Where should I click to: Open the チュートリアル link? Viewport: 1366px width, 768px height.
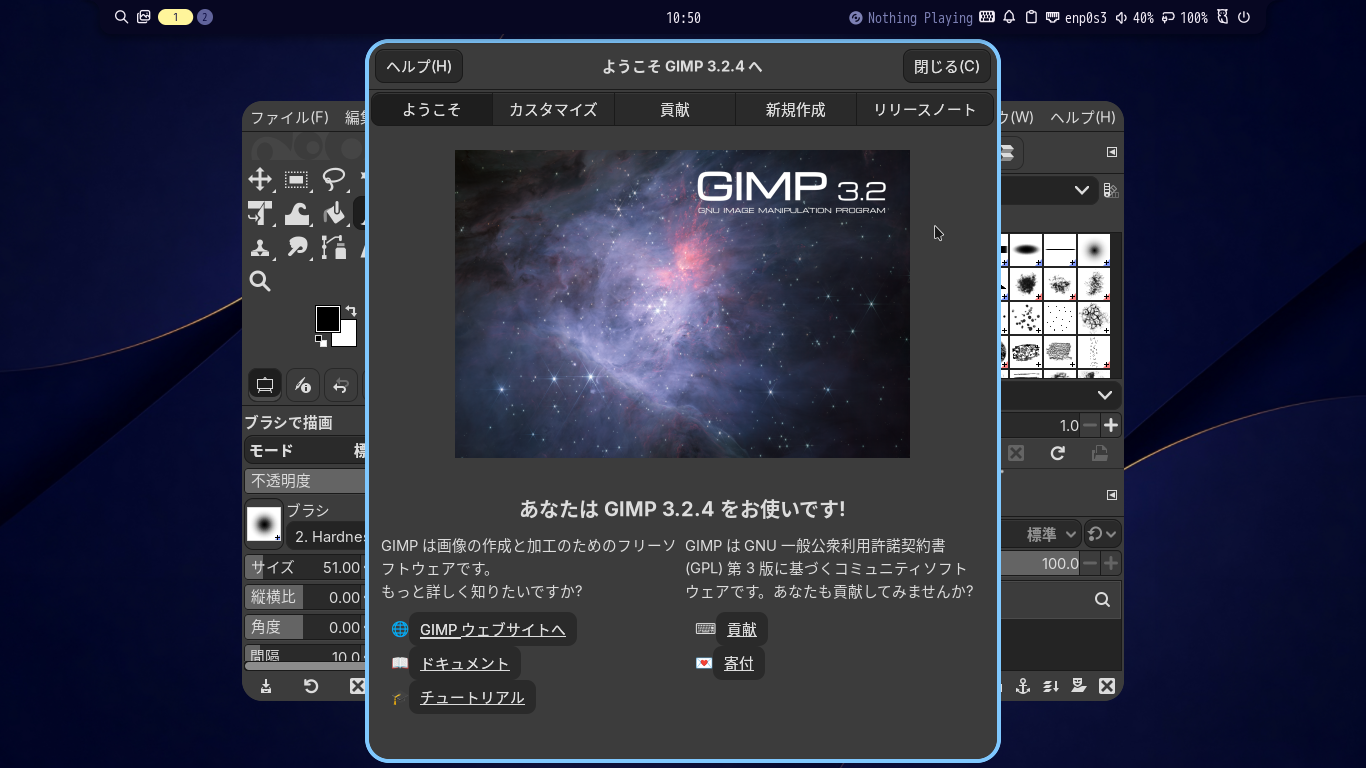click(472, 697)
